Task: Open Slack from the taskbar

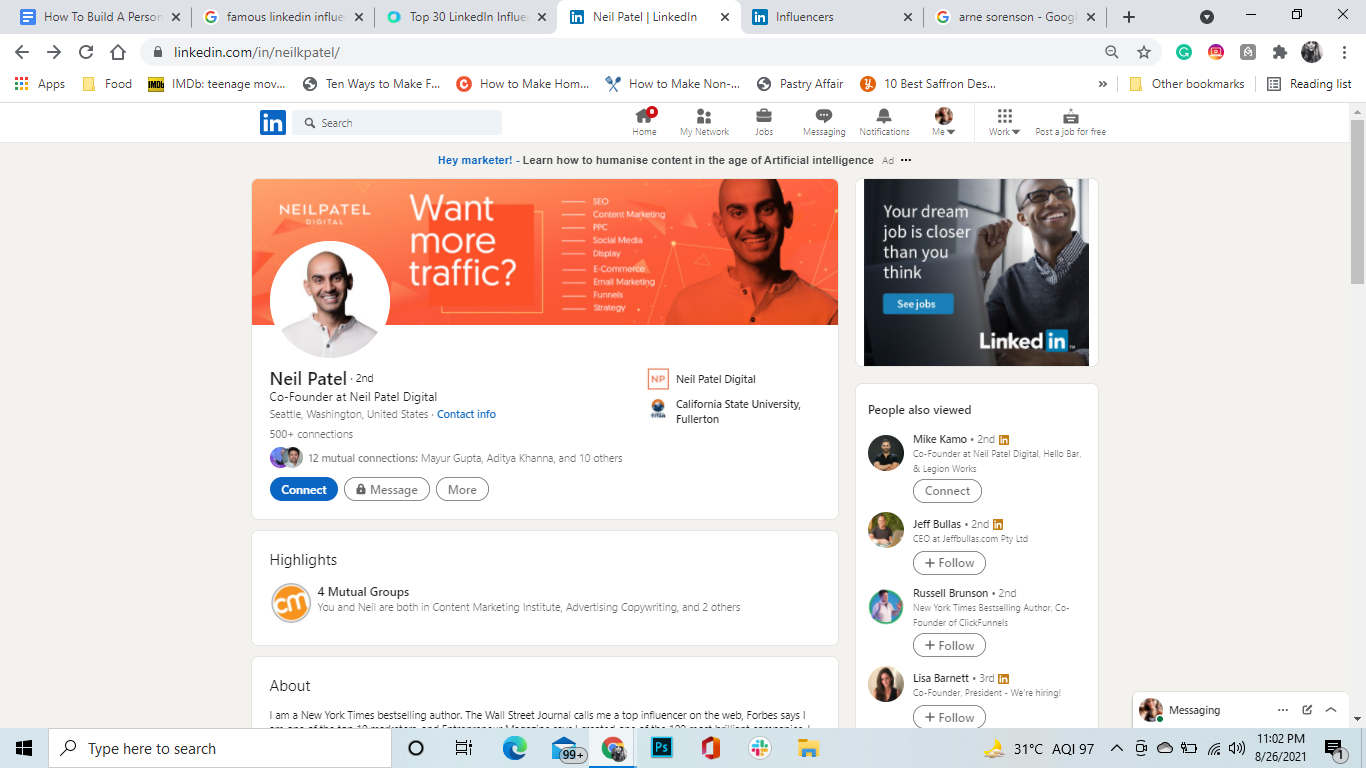Action: (x=760, y=748)
